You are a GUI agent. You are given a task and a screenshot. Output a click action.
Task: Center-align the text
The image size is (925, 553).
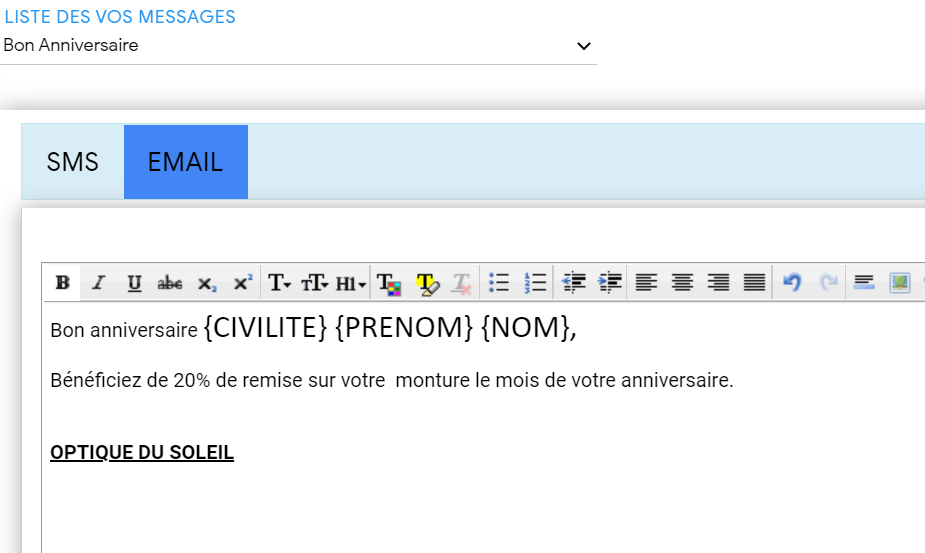tap(683, 283)
